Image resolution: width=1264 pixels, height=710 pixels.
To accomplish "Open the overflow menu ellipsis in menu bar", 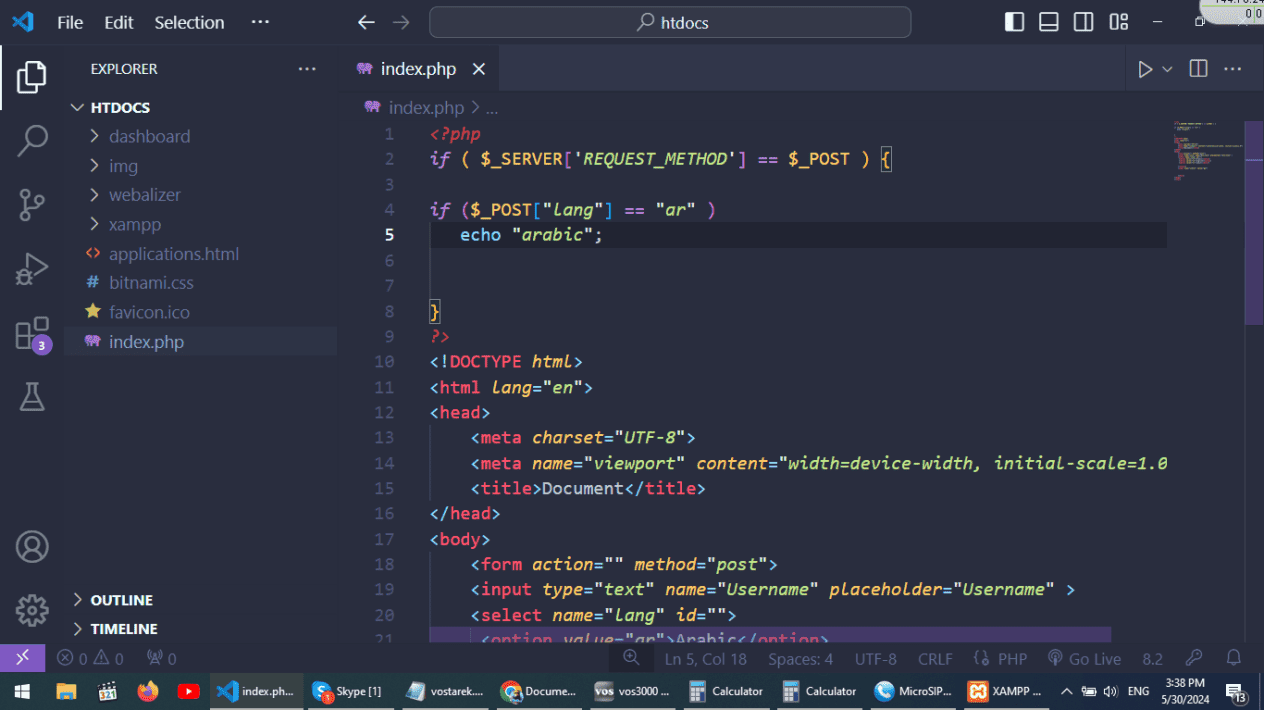I will click(x=260, y=22).
